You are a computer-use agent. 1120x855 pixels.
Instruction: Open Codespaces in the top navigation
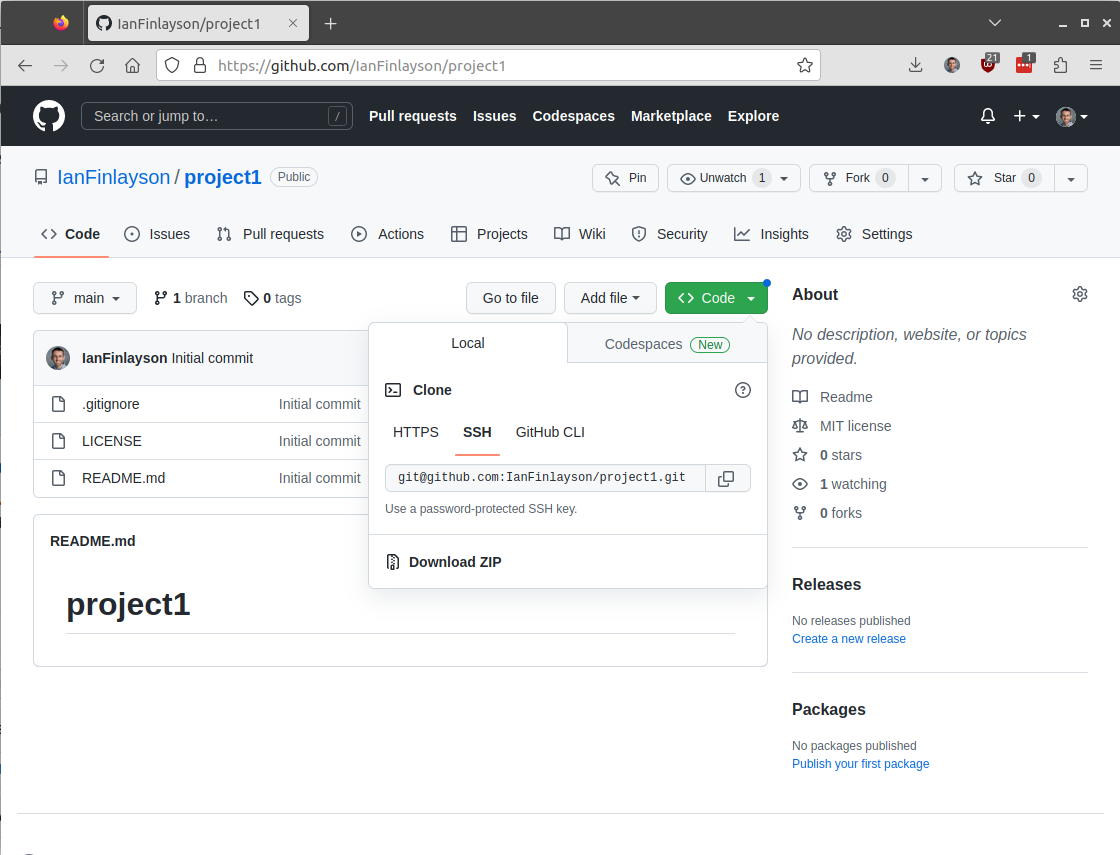tap(573, 116)
